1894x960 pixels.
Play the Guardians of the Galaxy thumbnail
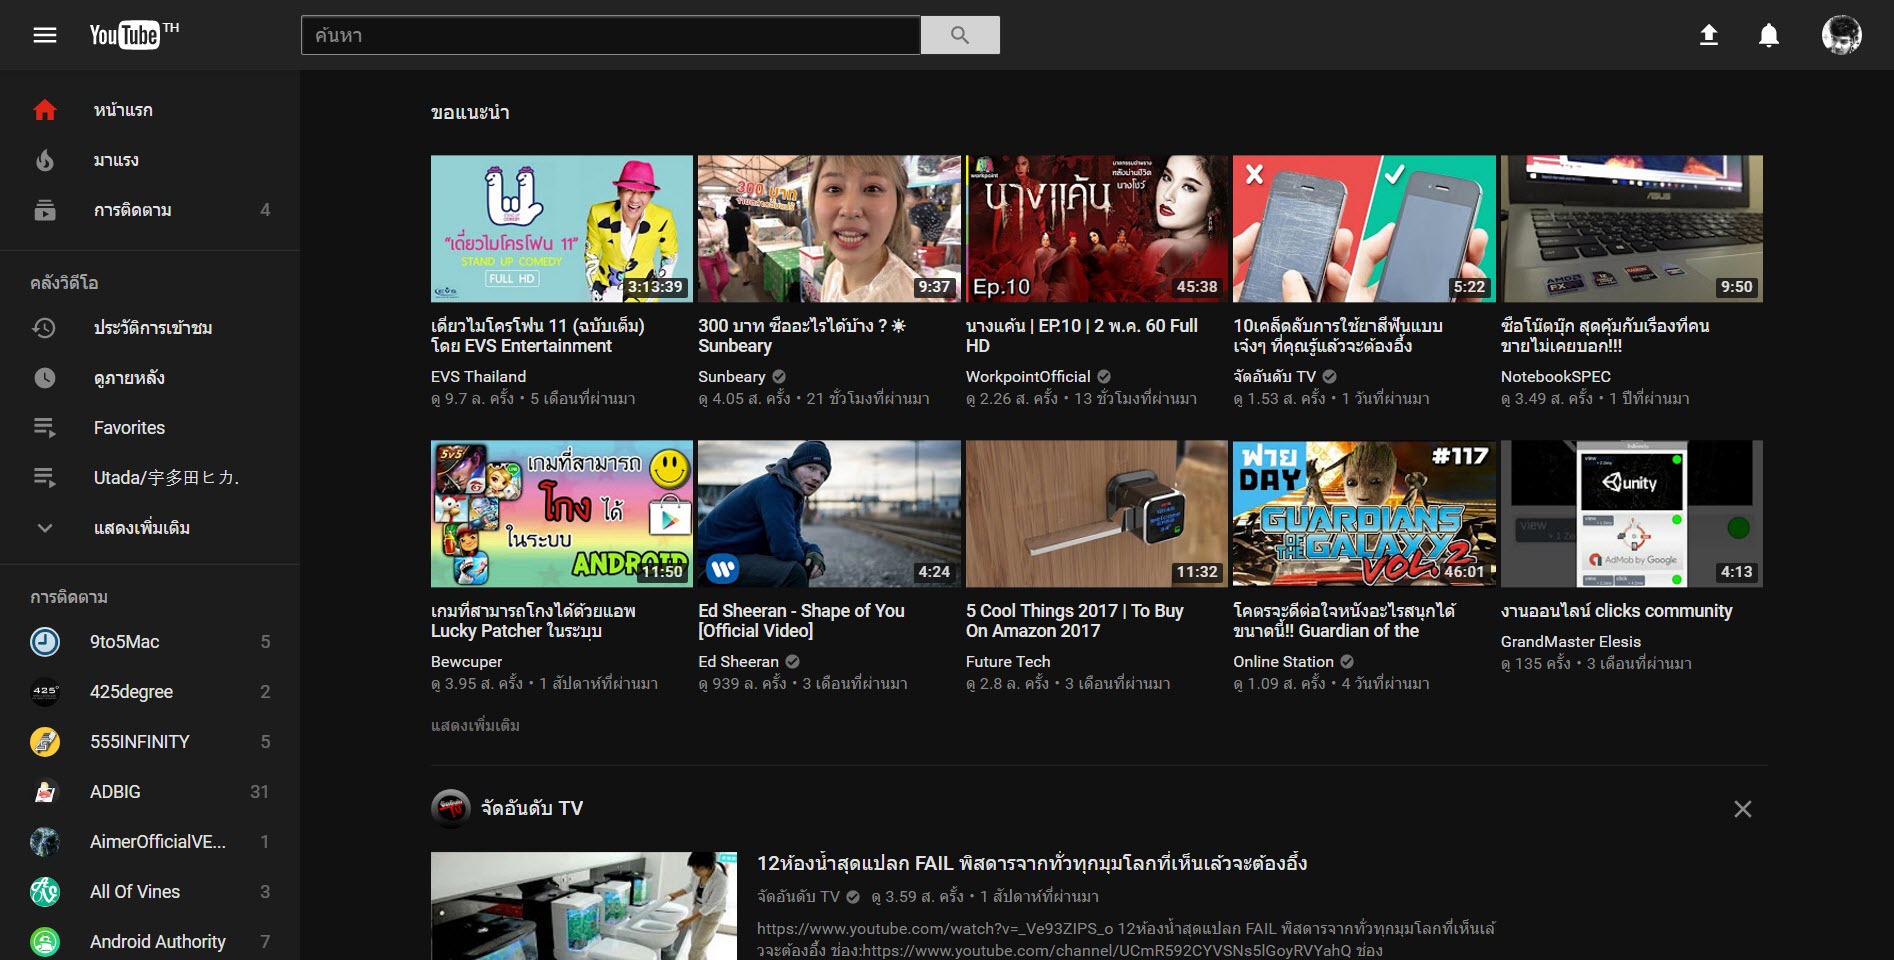[x=1363, y=513]
